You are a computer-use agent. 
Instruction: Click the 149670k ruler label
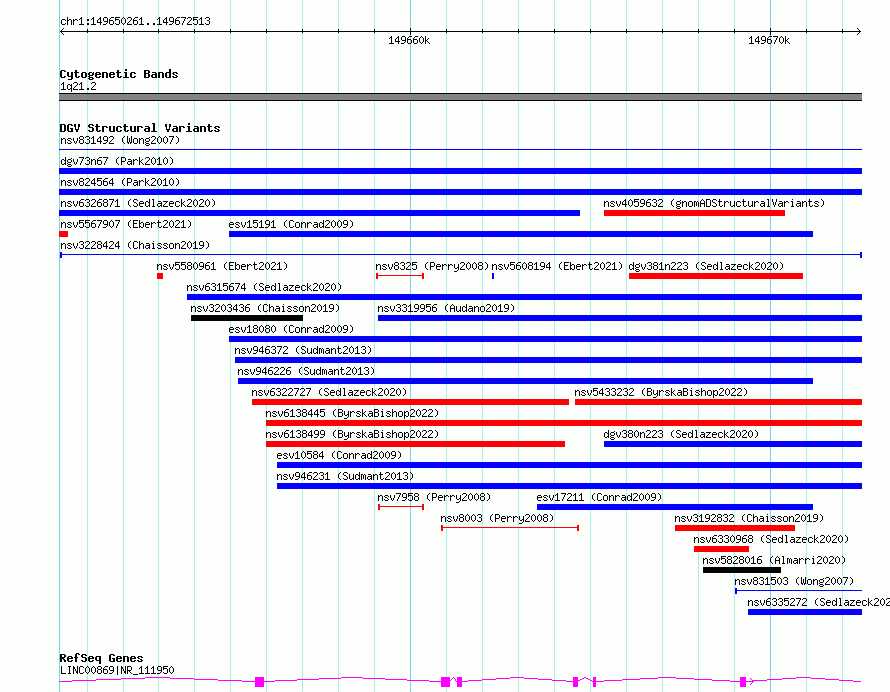769,40
